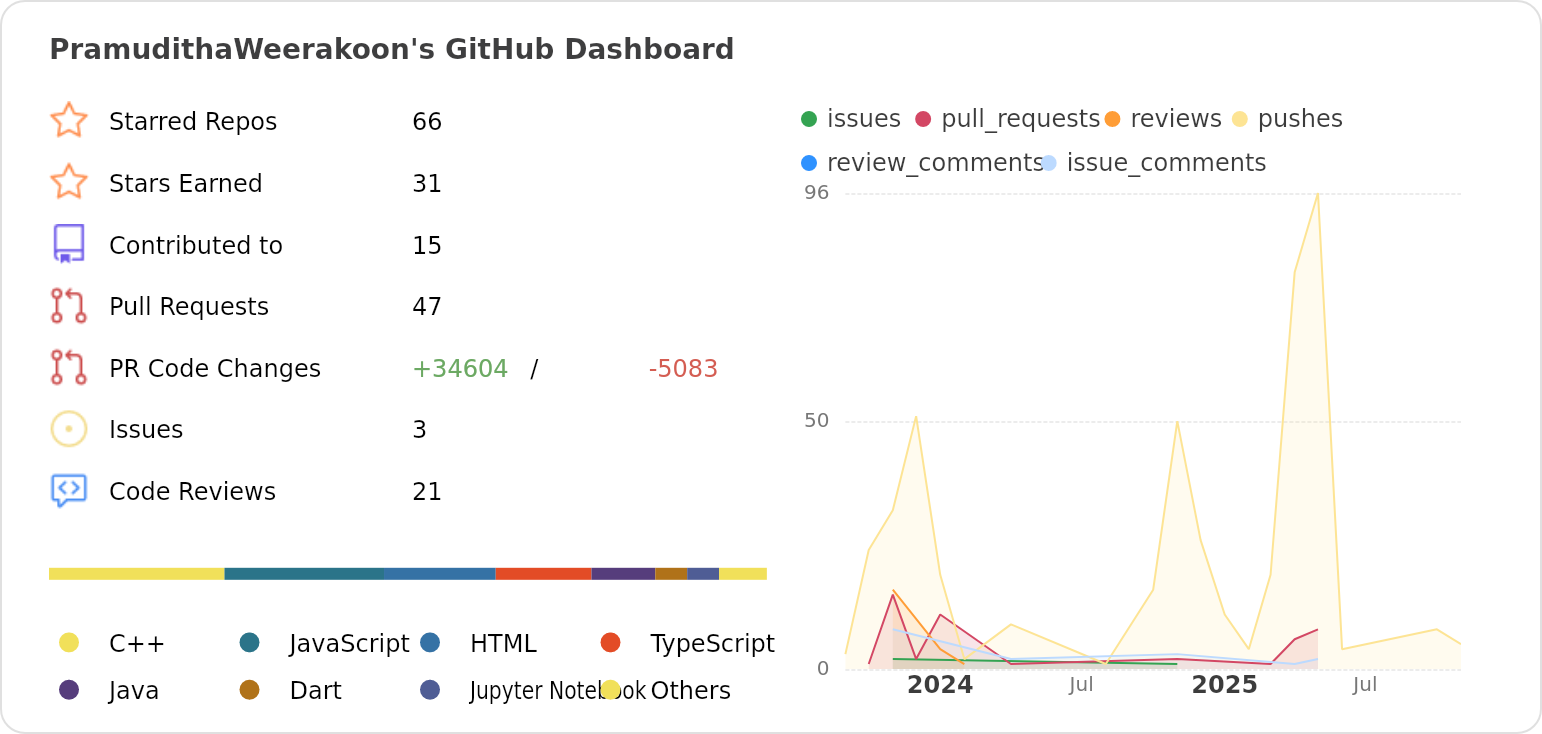Click the Pull Requests branch icon

(x=68, y=305)
